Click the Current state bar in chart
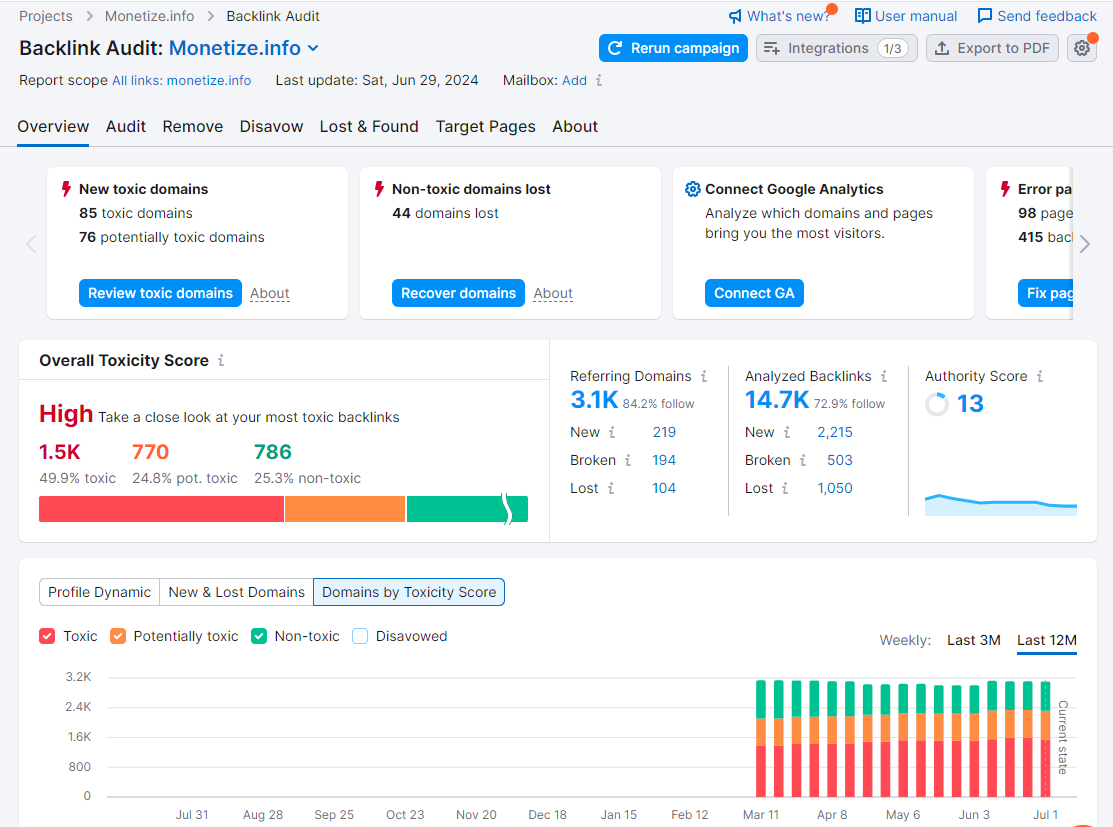 pos(1045,738)
